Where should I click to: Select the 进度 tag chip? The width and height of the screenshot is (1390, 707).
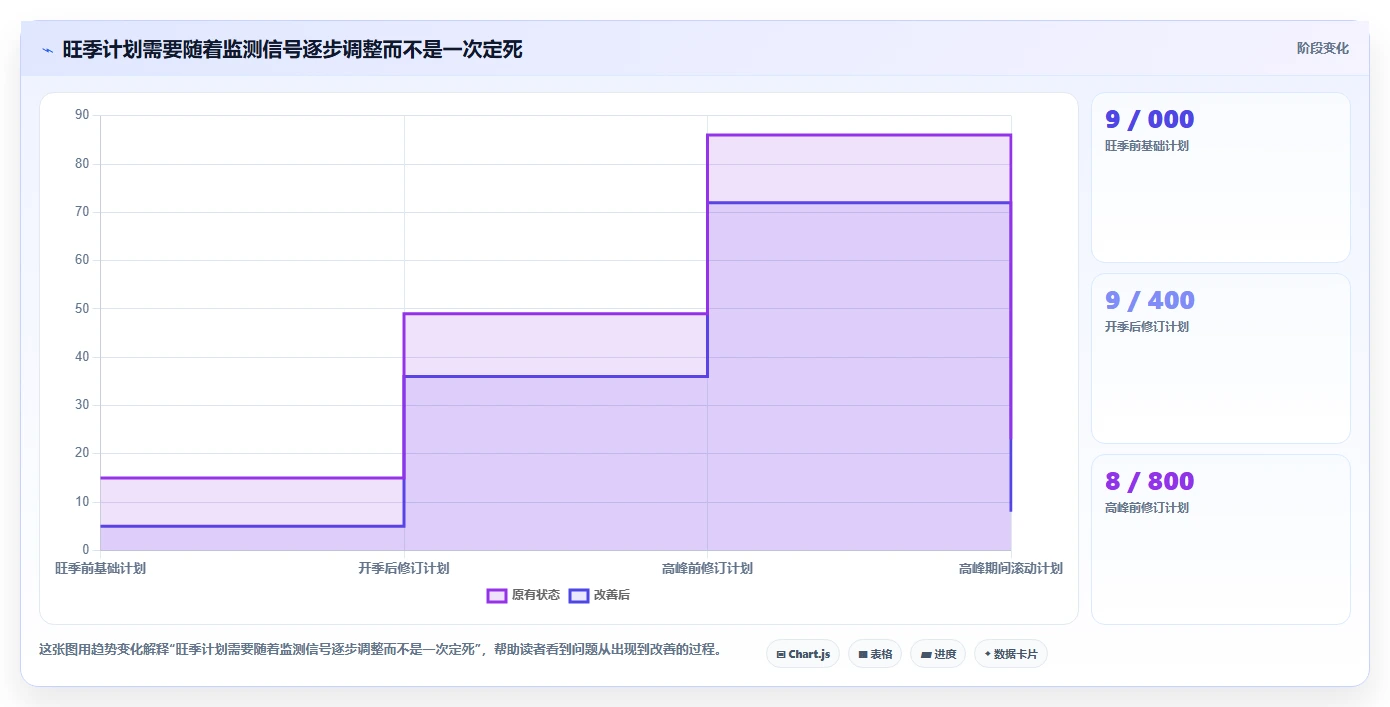(938, 654)
